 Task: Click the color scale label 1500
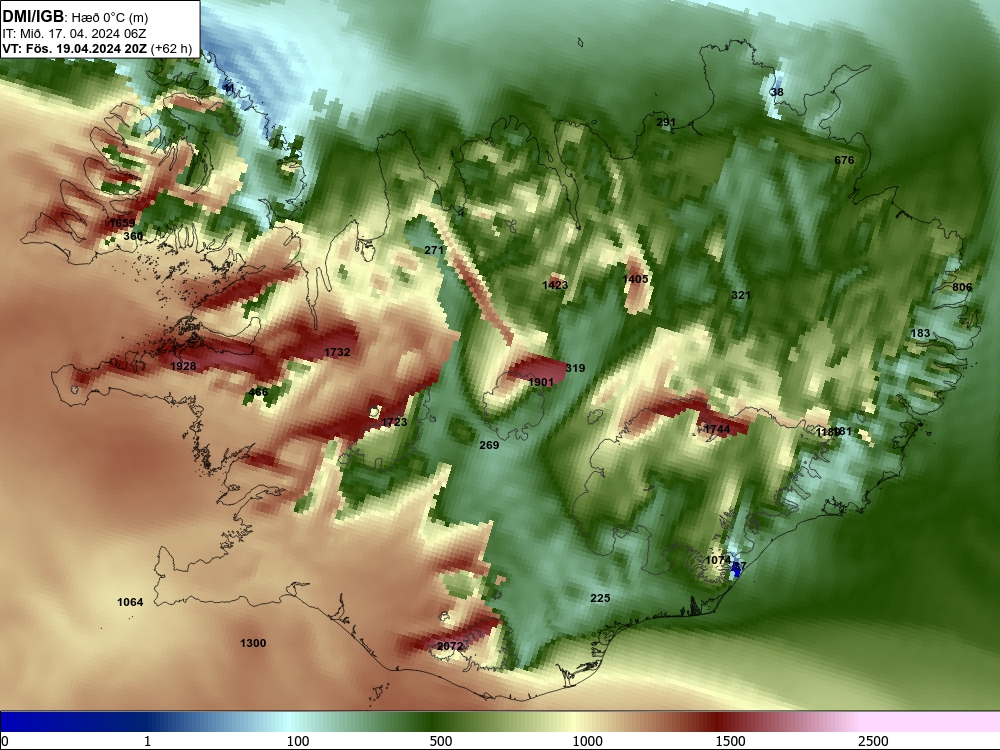coord(730,741)
